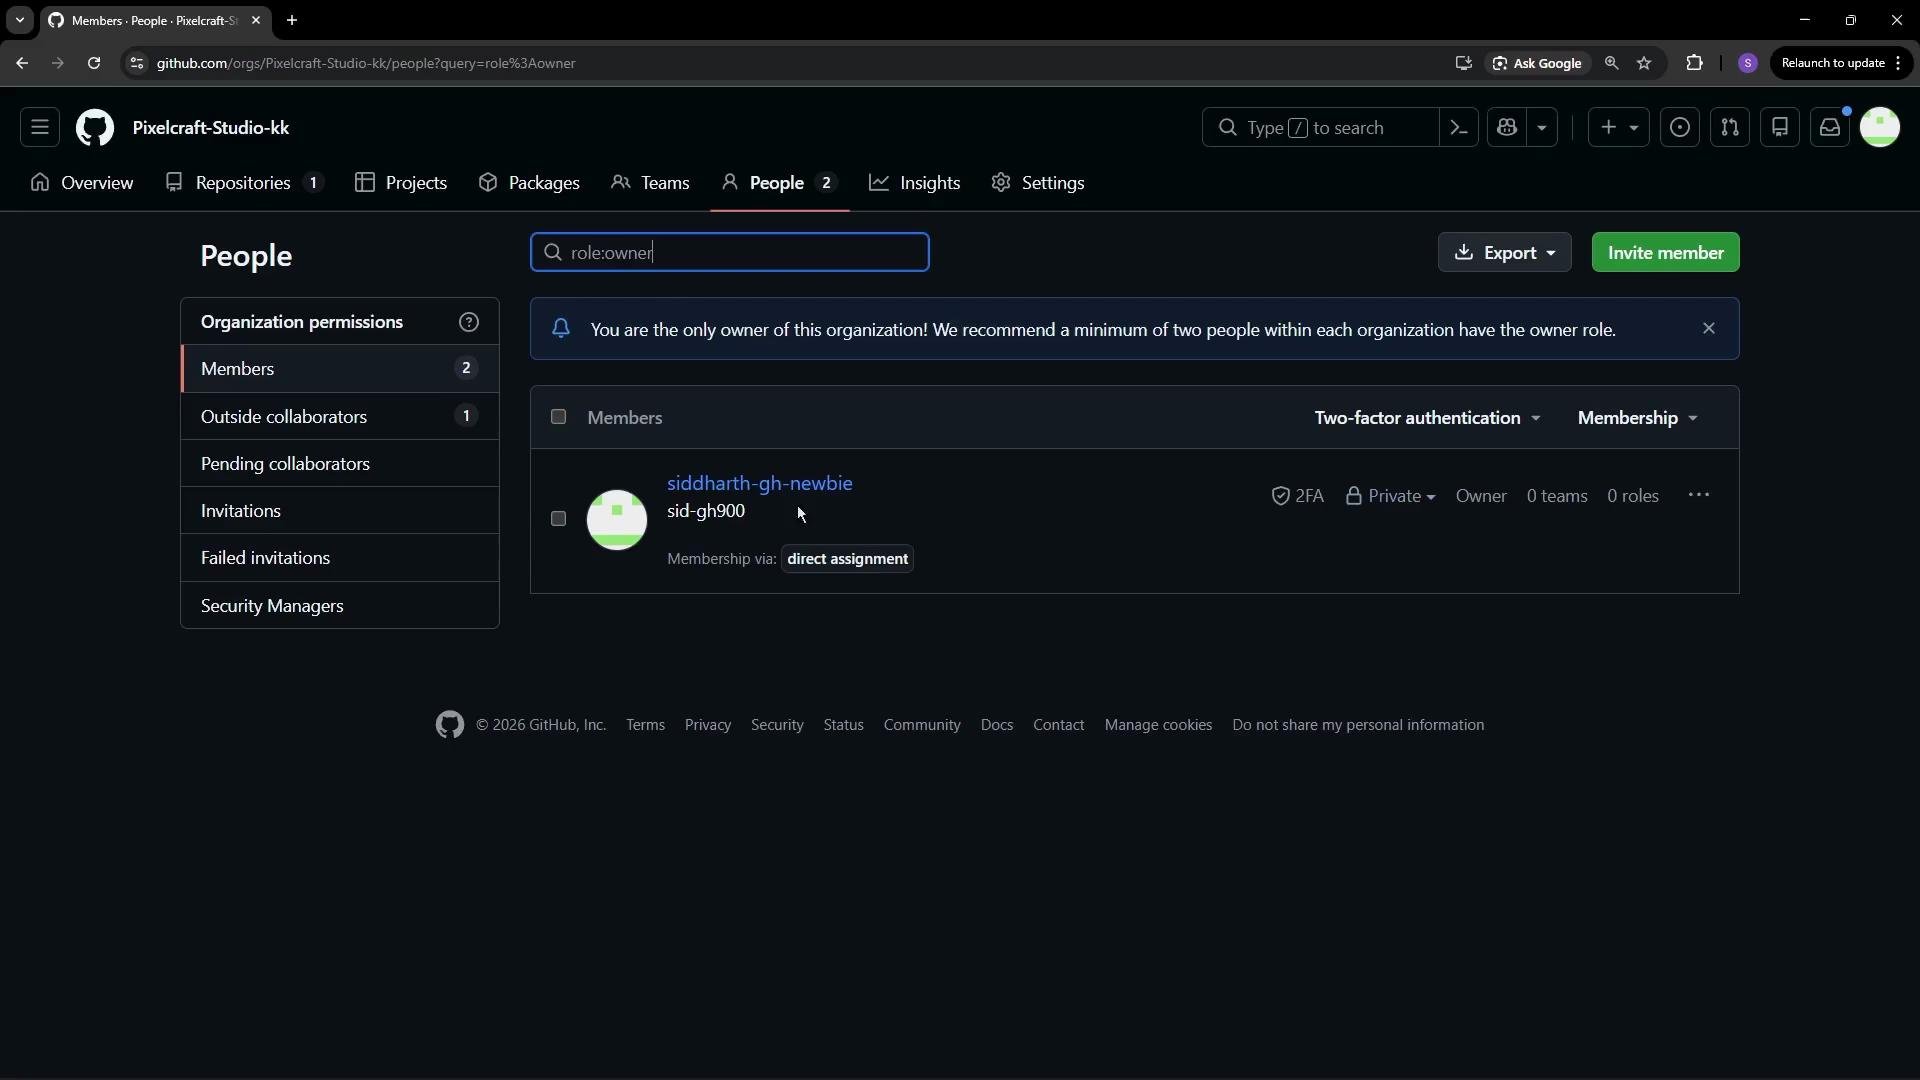Open the organization Settings tab
This screenshot has width=1920, height=1080.
(1038, 183)
